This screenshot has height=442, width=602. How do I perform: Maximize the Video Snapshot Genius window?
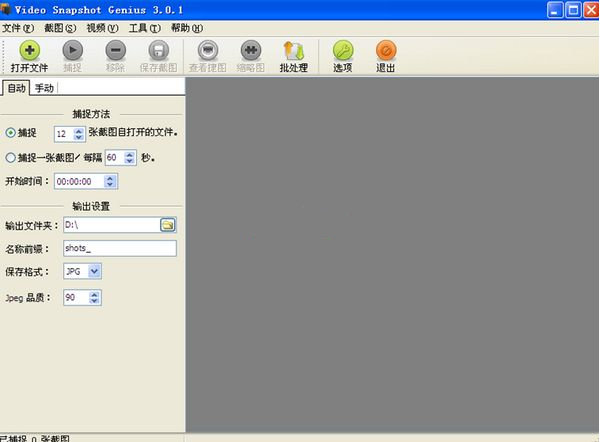tap(573, 10)
